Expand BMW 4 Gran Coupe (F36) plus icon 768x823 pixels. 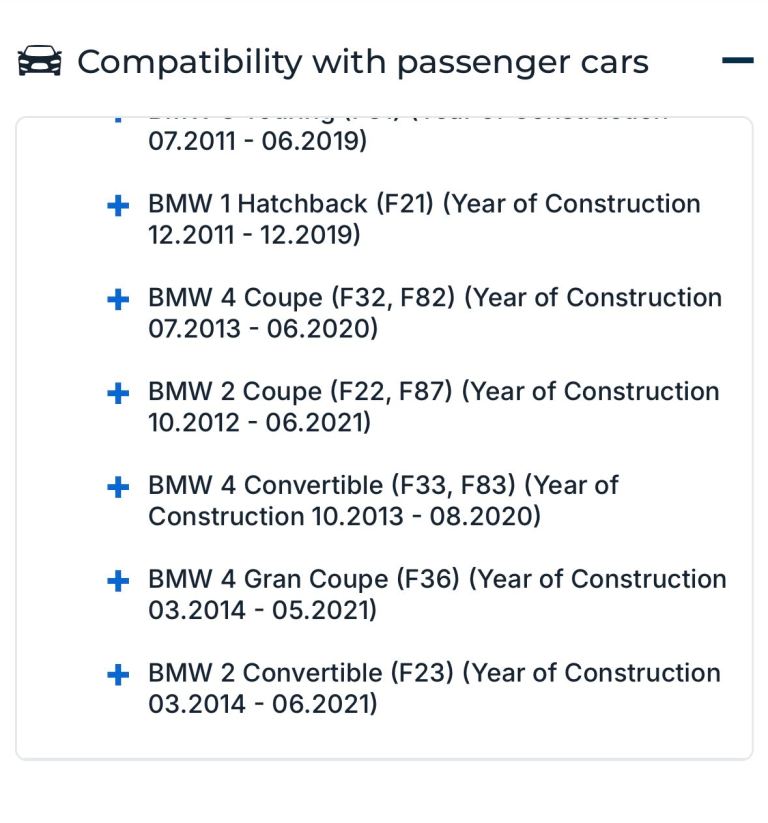118,581
